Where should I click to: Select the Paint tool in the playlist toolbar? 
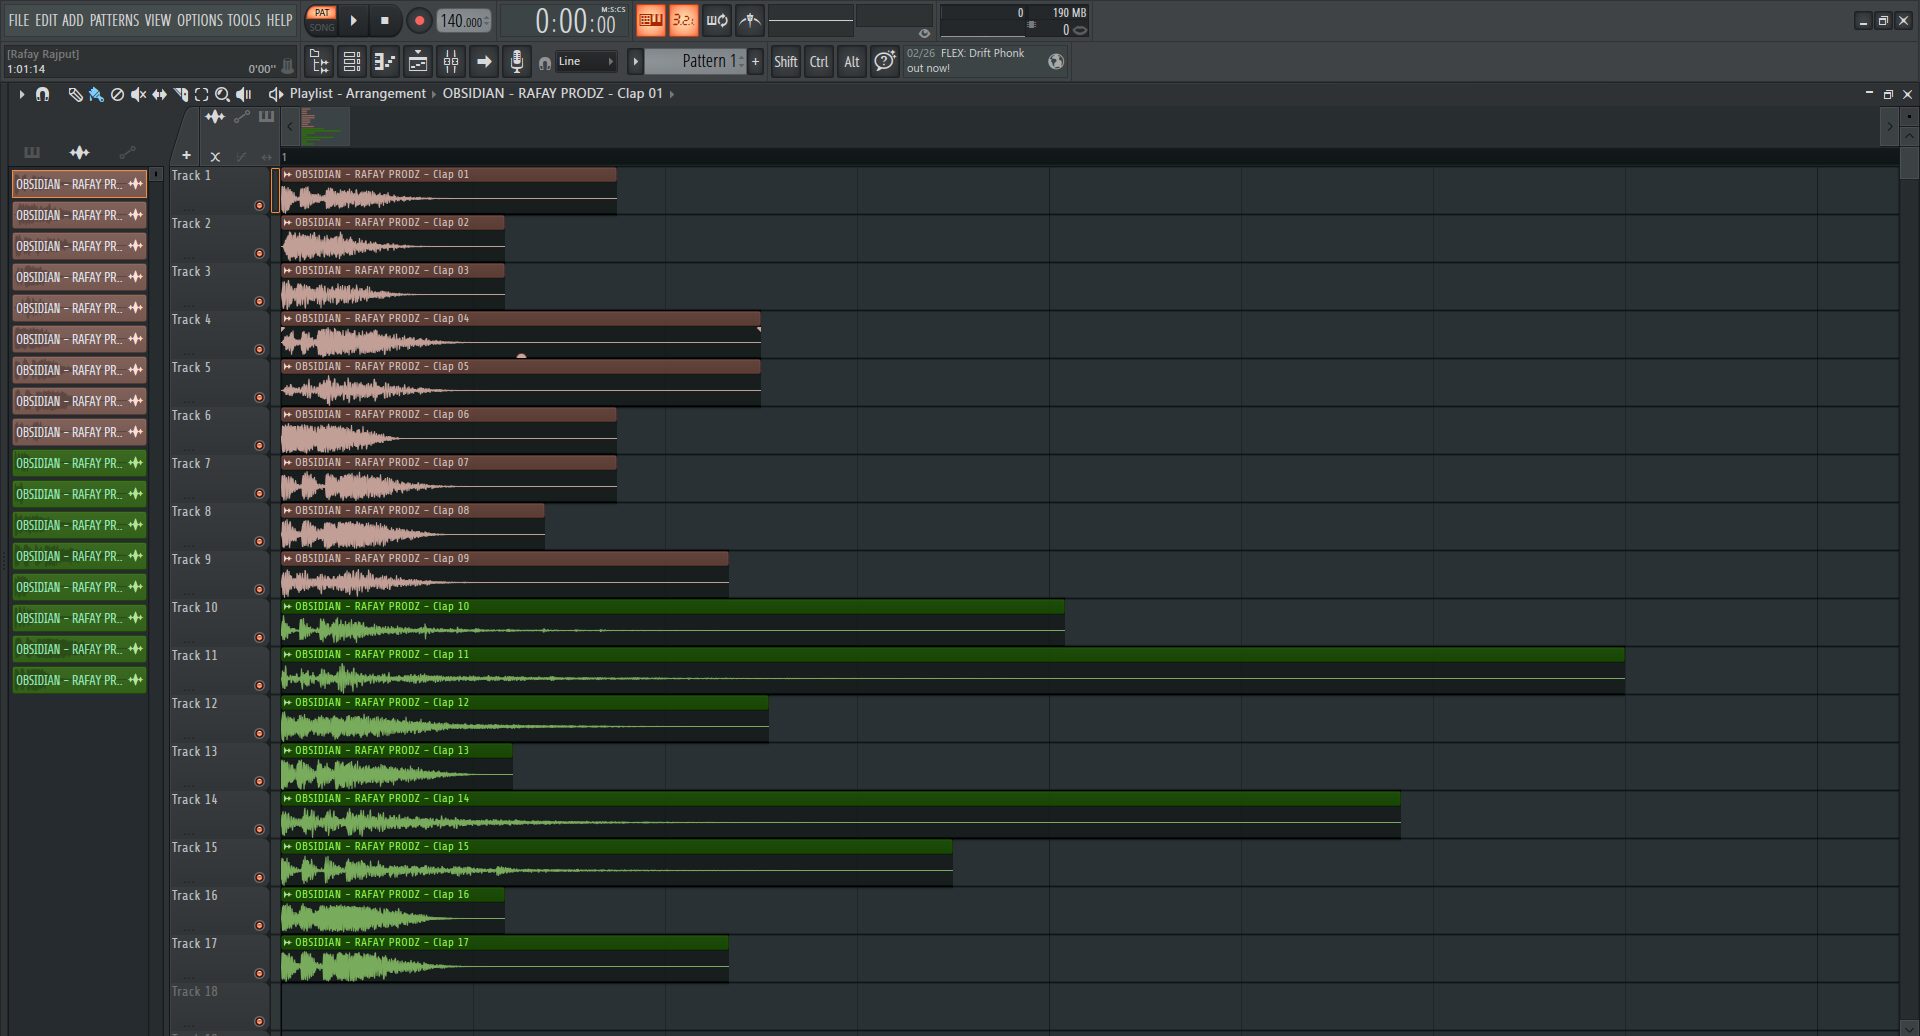[x=96, y=94]
